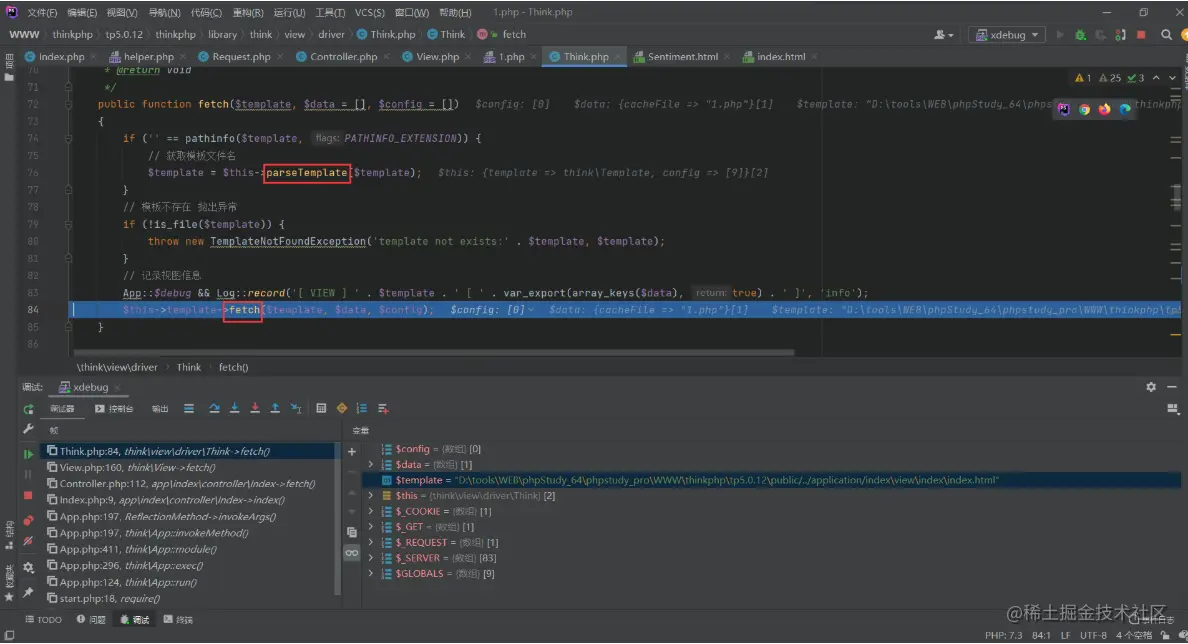Click the Step Over icon
Screen dimensions: 1188x644
[214, 408]
